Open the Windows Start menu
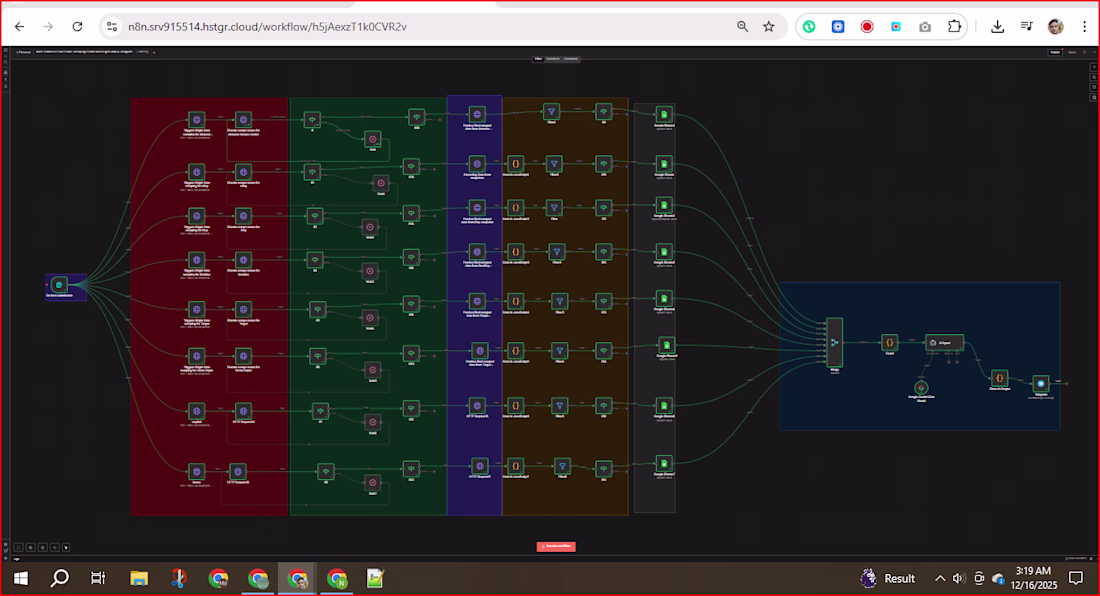The image size is (1100, 596). click(20, 578)
